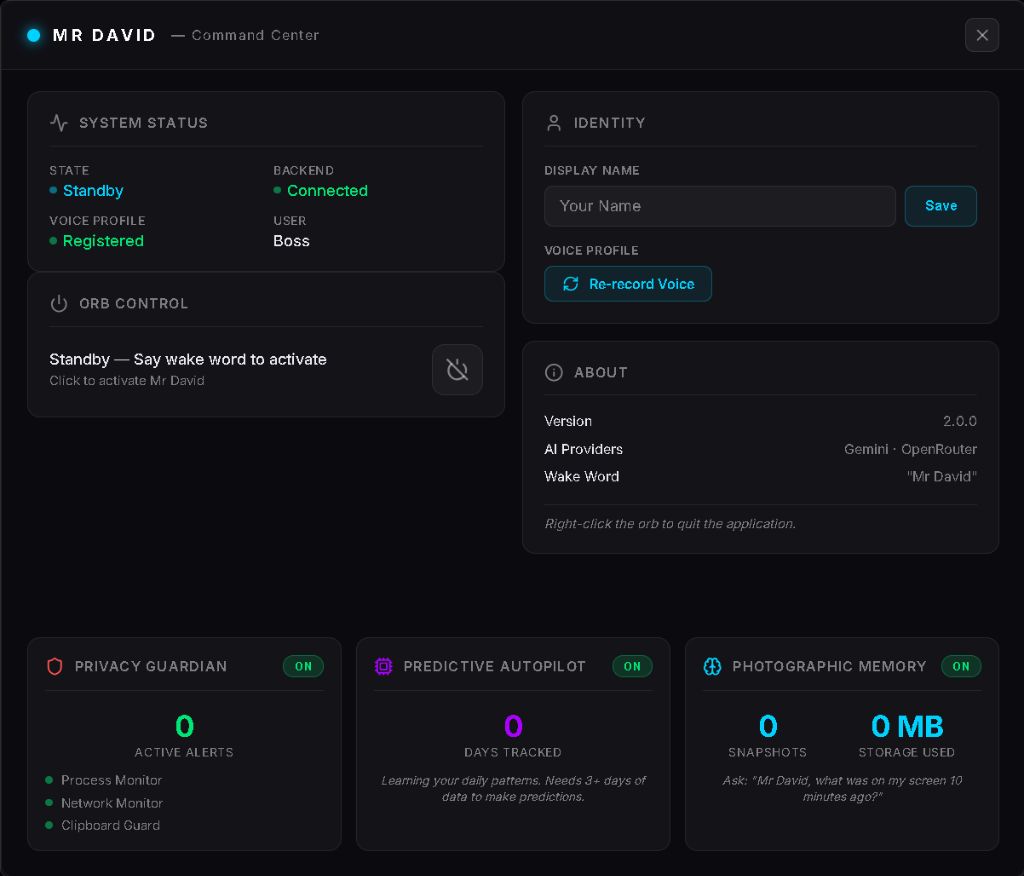Click the Predictive Autopilot chip icon
Screen dimensions: 1024x876
coord(383,666)
